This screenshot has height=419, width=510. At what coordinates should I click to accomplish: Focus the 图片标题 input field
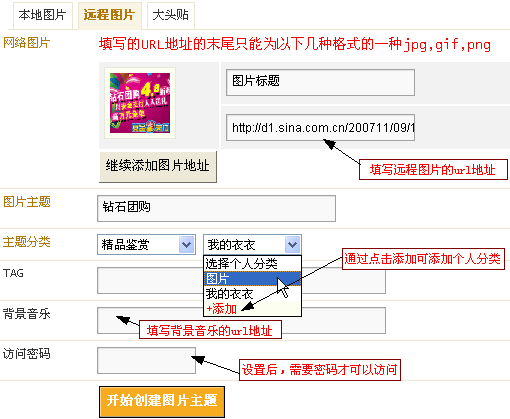point(320,82)
